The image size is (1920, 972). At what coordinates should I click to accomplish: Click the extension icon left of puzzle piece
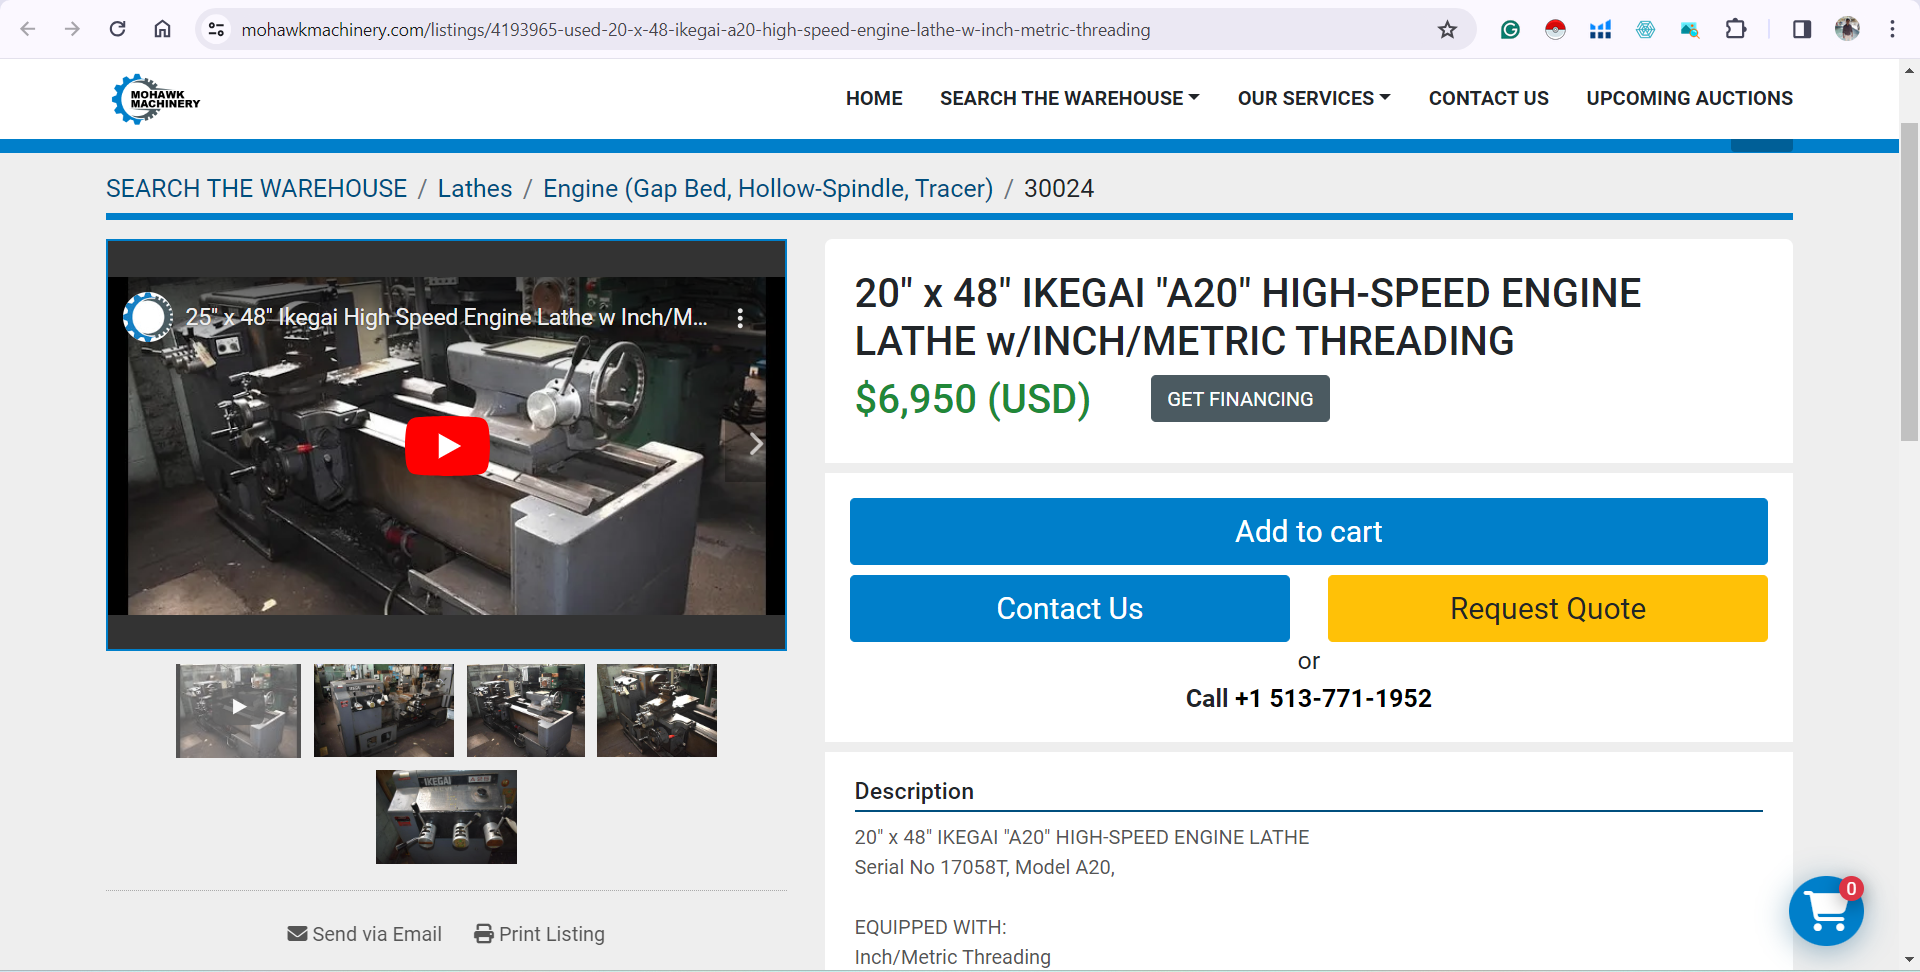[x=1690, y=29]
